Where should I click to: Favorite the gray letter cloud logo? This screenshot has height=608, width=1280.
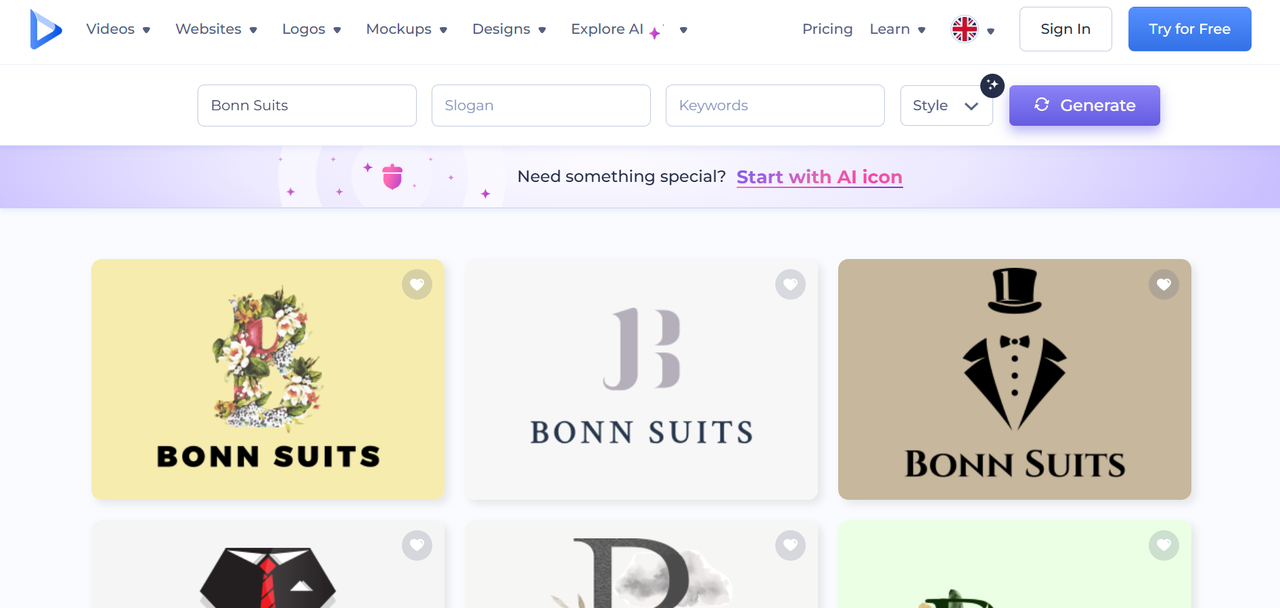[790, 545]
